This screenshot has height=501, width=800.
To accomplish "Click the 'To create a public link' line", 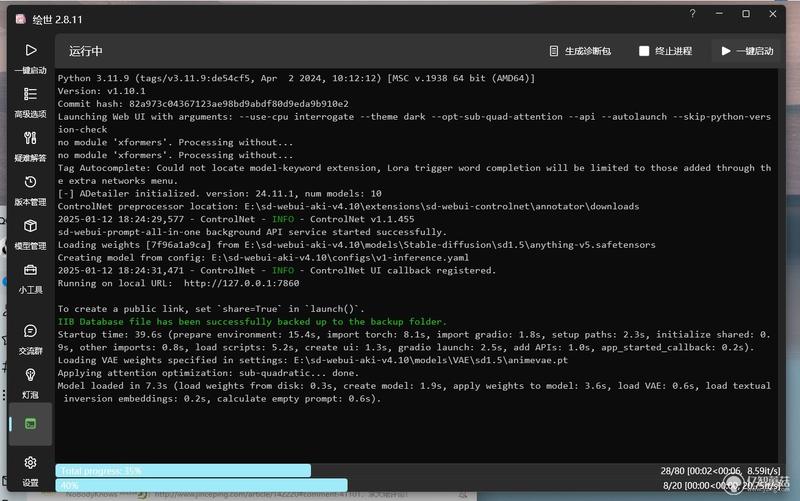I will pos(211,309).
